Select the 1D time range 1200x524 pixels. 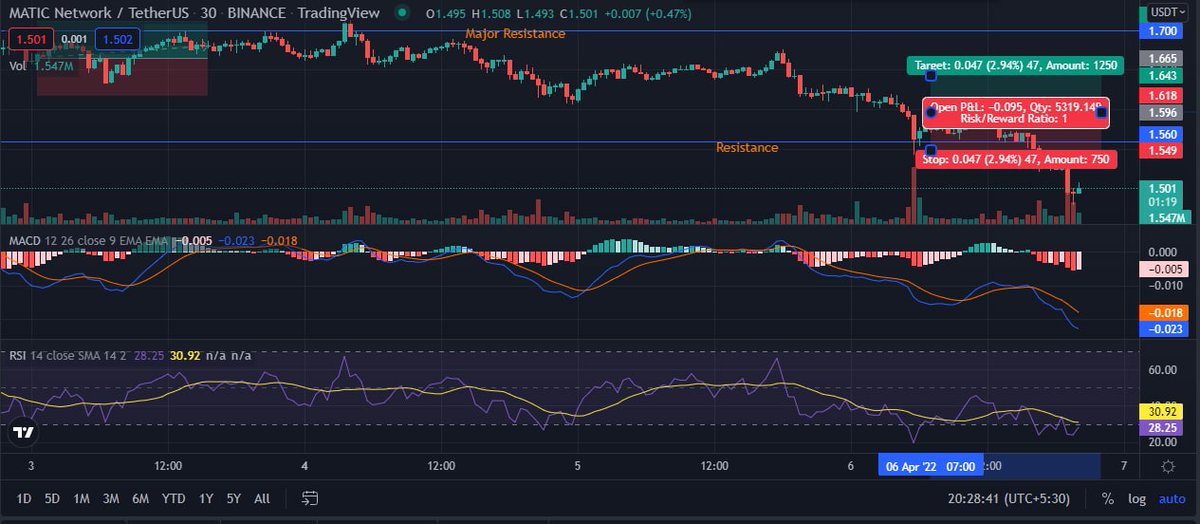pyautogui.click(x=24, y=498)
